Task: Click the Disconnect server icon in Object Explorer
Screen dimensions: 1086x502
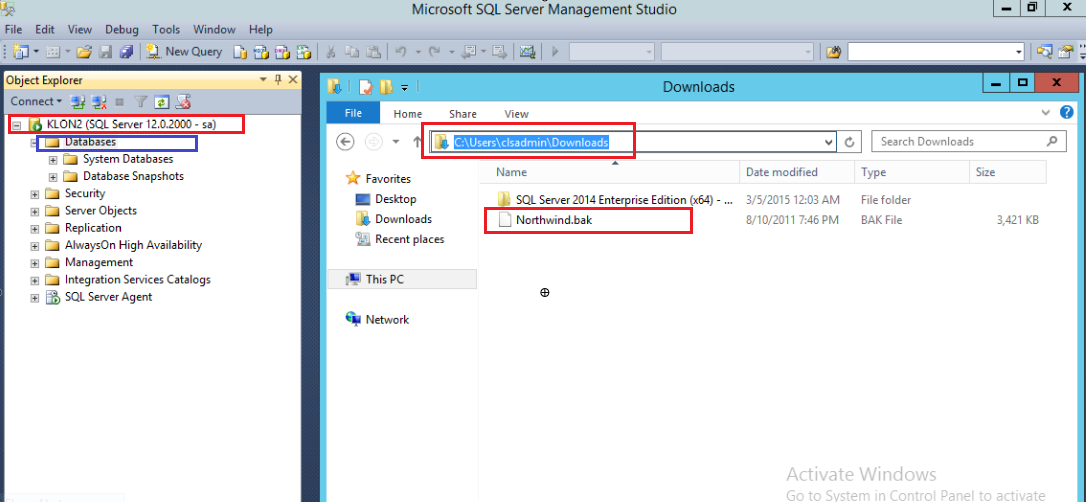Action: pos(99,101)
